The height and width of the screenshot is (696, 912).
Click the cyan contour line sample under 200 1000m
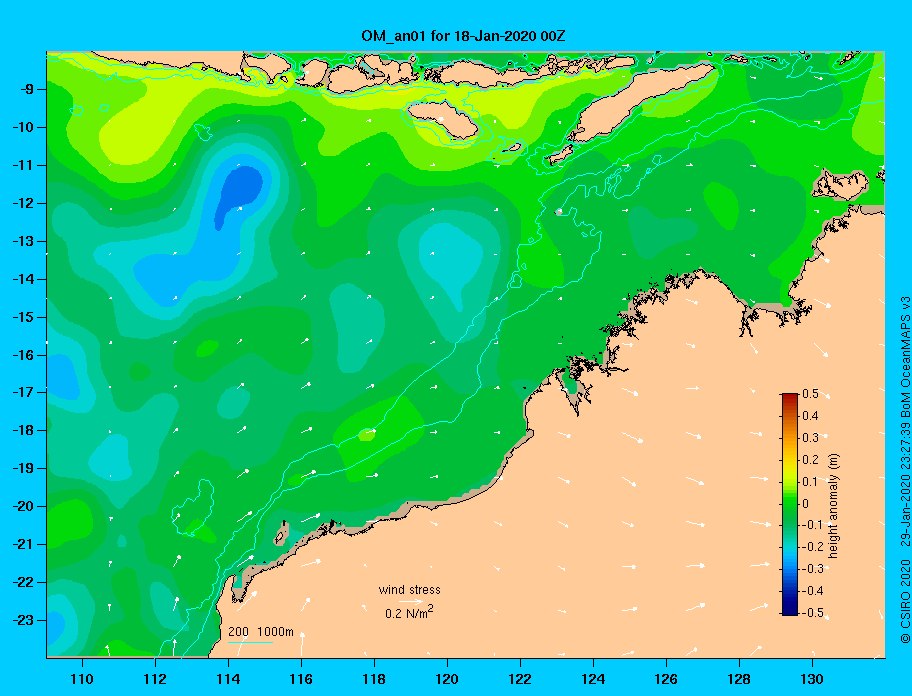click(x=250, y=642)
